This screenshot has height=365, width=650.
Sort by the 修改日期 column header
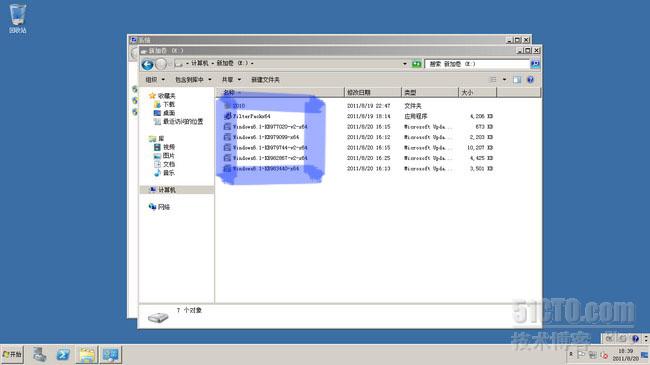pyautogui.click(x=373, y=92)
